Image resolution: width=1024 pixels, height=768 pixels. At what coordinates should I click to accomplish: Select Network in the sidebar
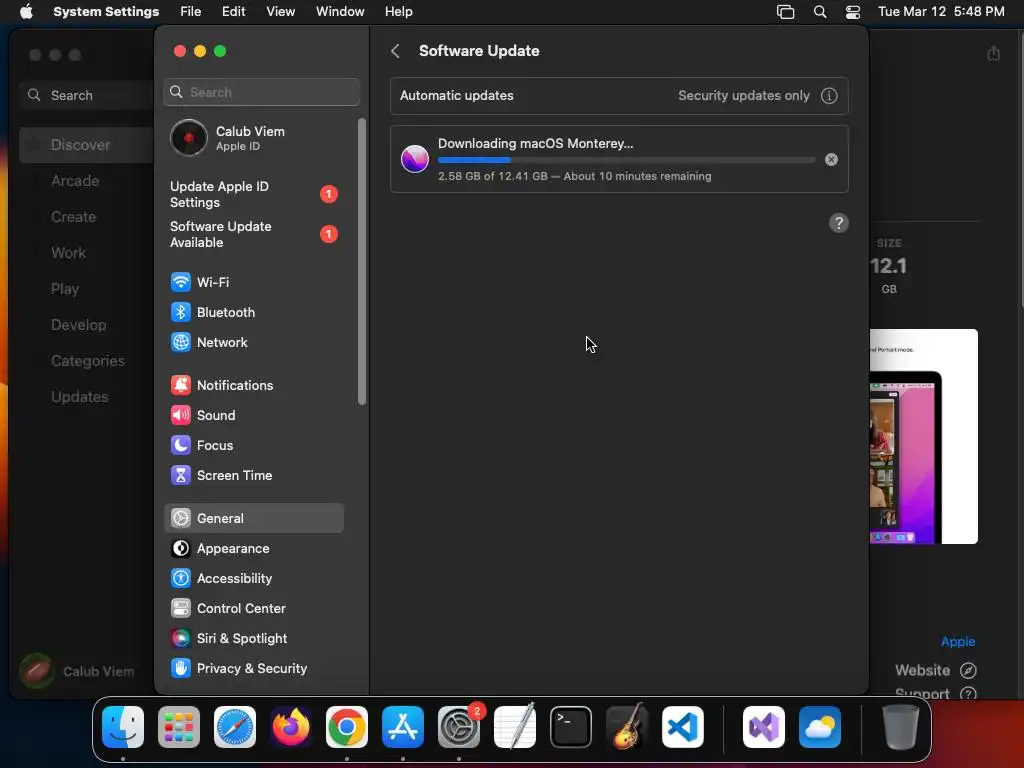pos(253,342)
